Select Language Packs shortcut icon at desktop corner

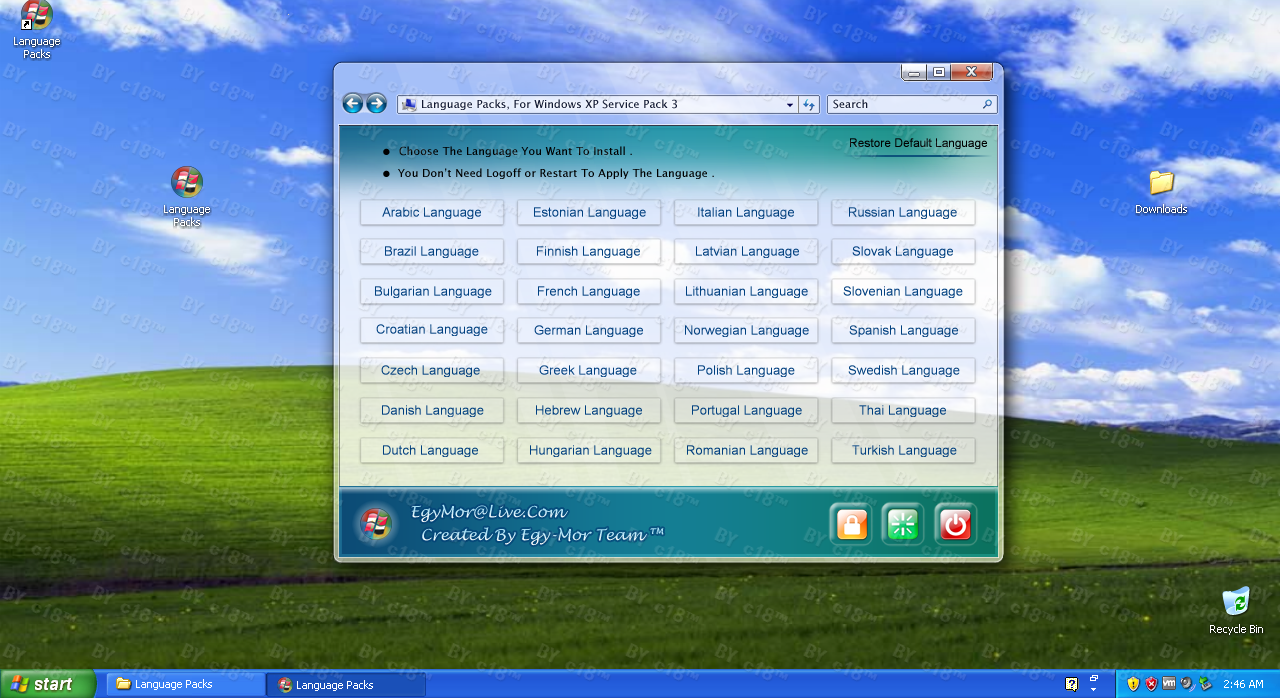click(36, 30)
